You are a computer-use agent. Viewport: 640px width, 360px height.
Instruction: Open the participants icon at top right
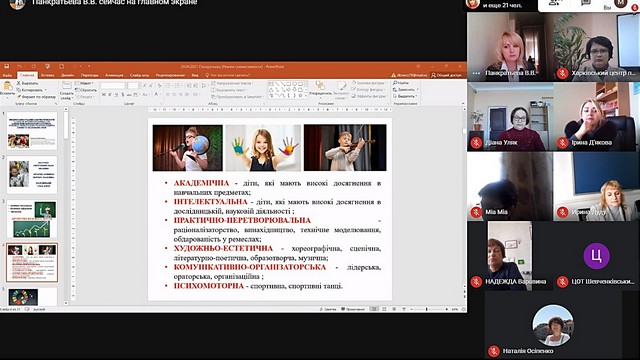(x=554, y=3)
